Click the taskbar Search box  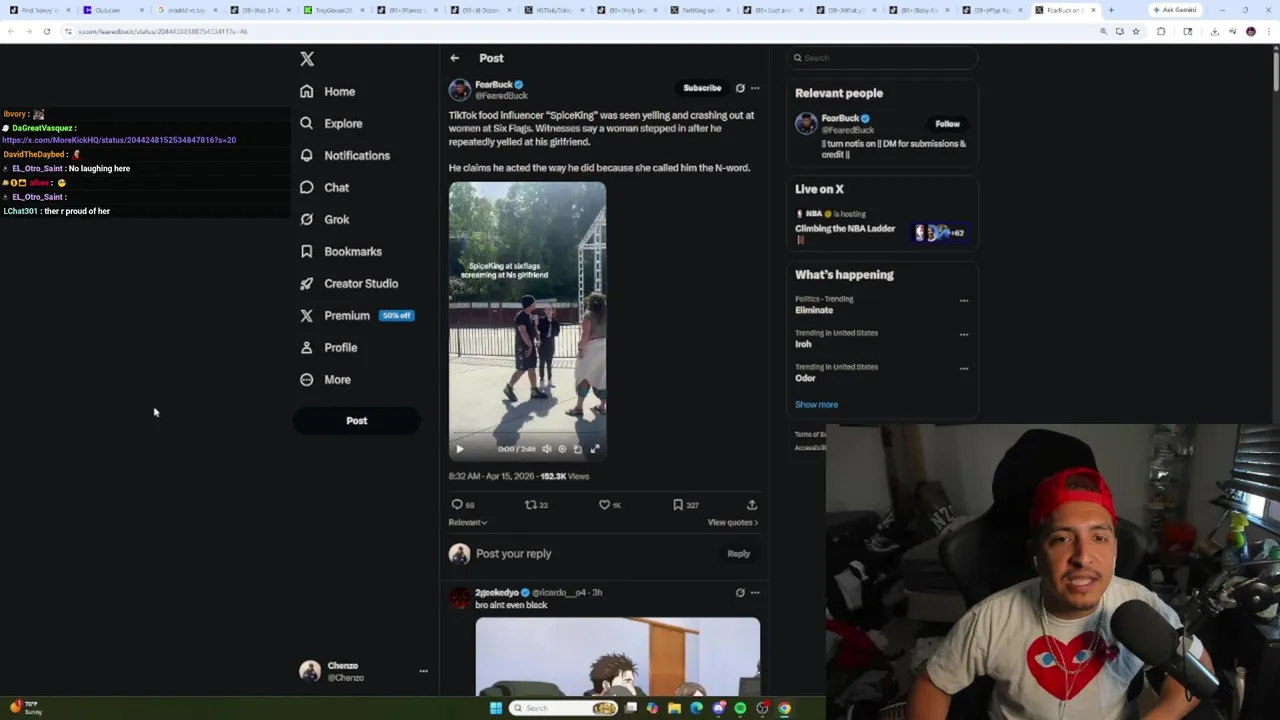pyautogui.click(x=565, y=708)
